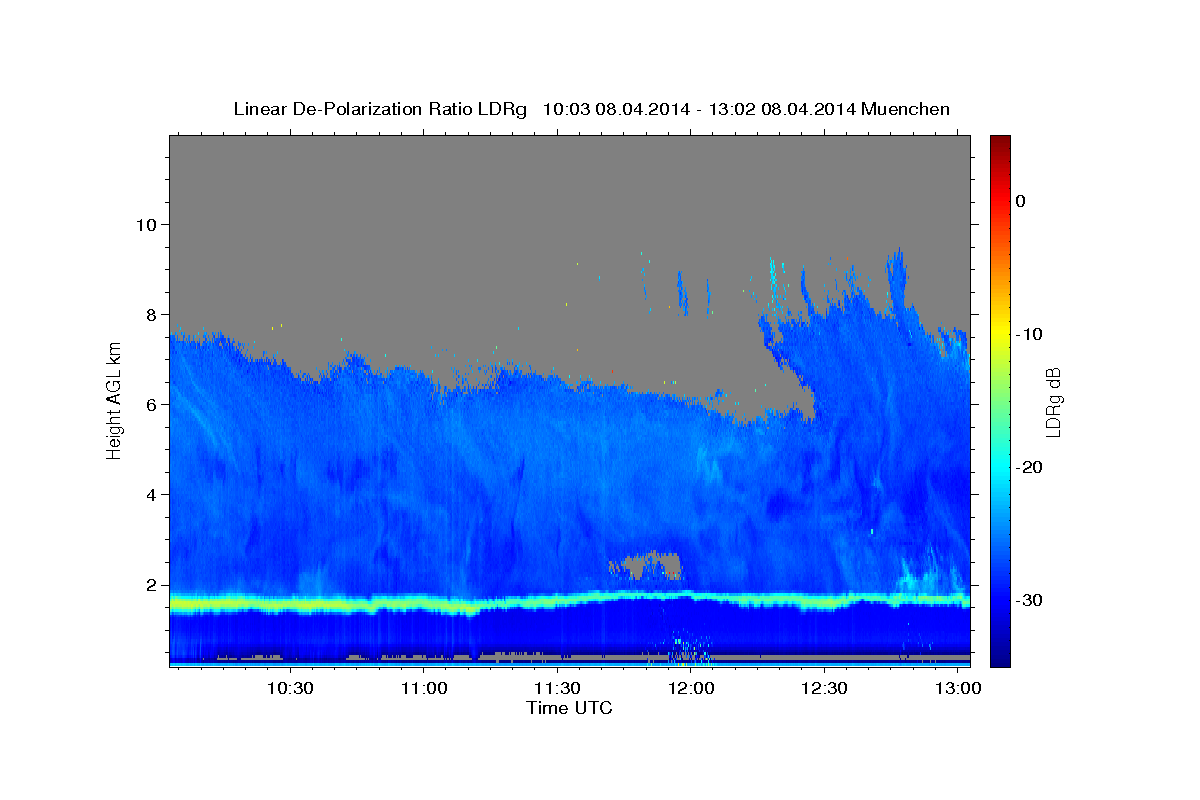Click the 'Time UTC' axis label
Image resolution: width=1200 pixels, height=800 pixels.
(569, 708)
